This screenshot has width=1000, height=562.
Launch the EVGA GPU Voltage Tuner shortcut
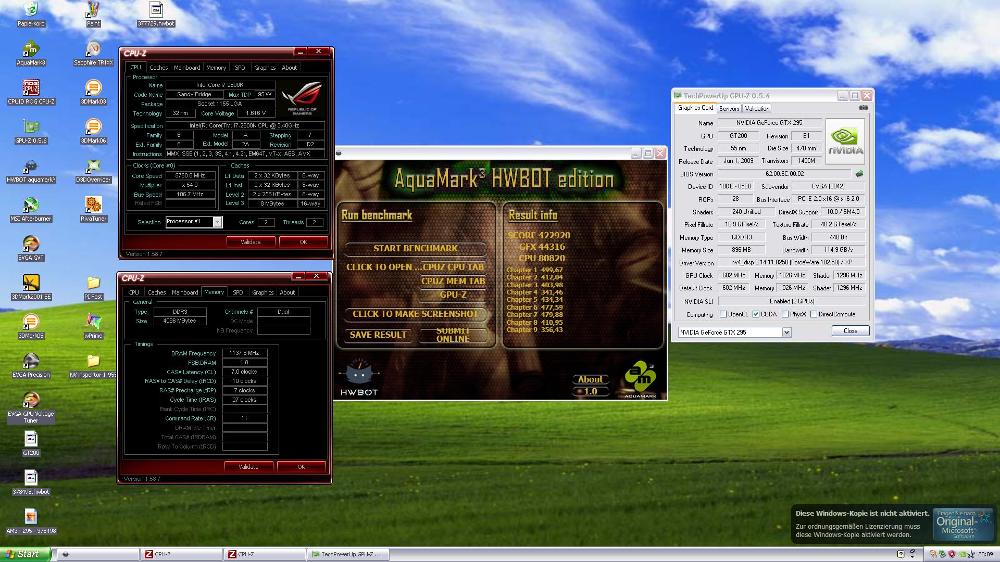(x=31, y=406)
